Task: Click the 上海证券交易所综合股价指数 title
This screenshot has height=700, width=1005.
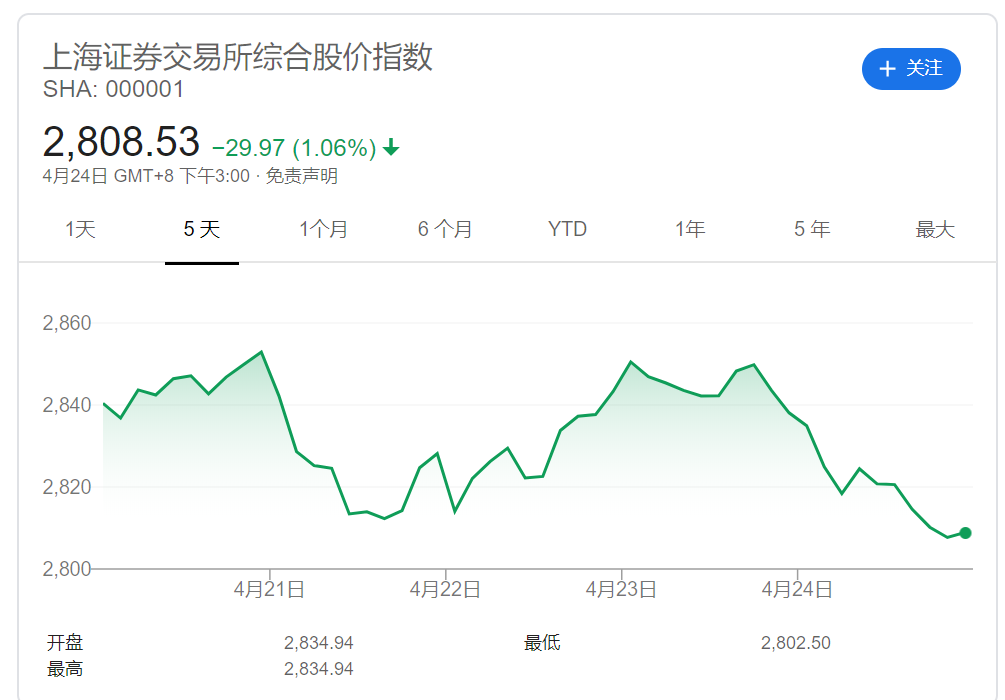Action: click(x=238, y=56)
